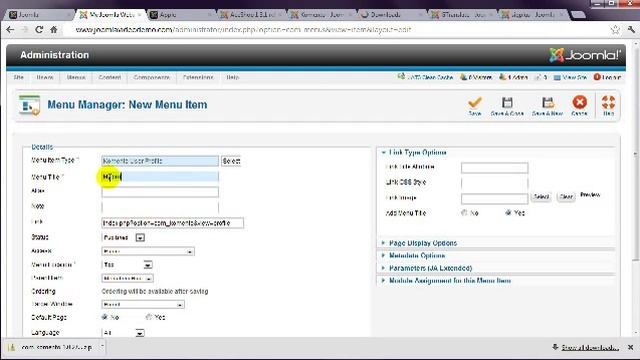Open the Status dropdown
This screenshot has height=360, width=640.
tap(123, 237)
